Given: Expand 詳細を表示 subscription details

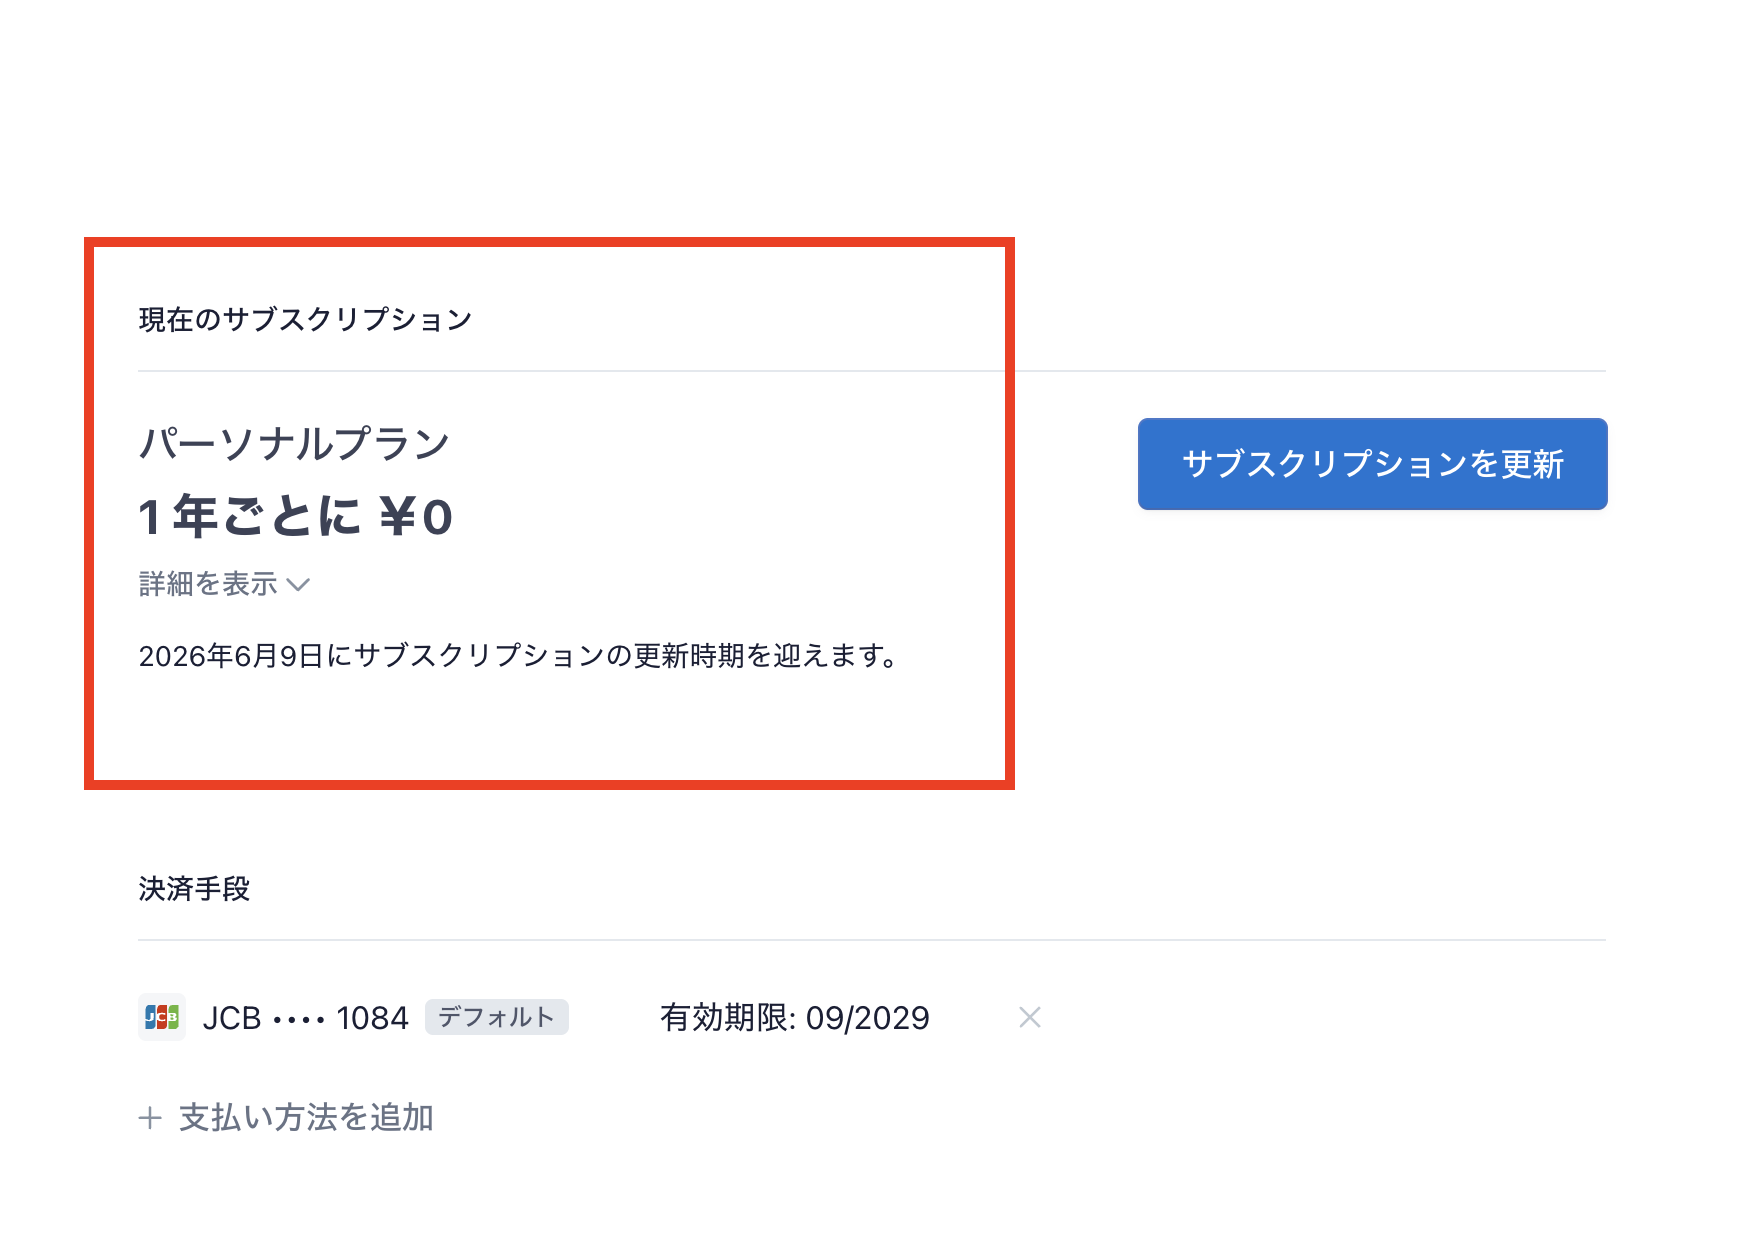Looking at the screenshot, I should [224, 584].
